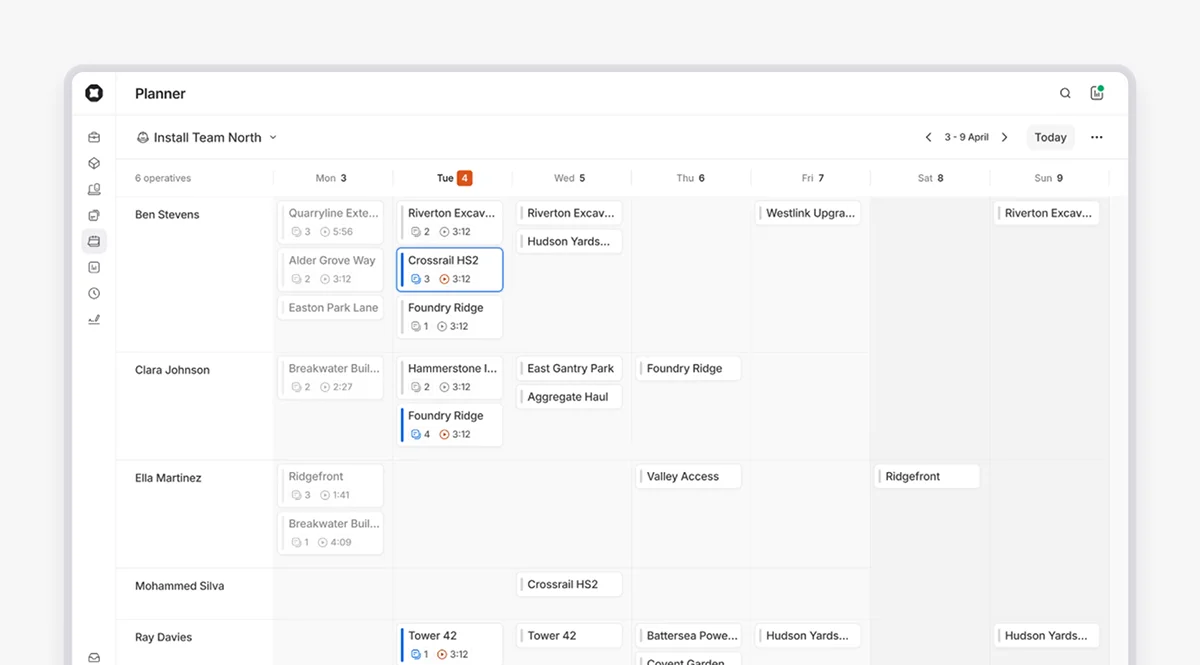Open Hudson Yards card on Friday
This screenshot has height=665, width=1200.
[x=809, y=635]
